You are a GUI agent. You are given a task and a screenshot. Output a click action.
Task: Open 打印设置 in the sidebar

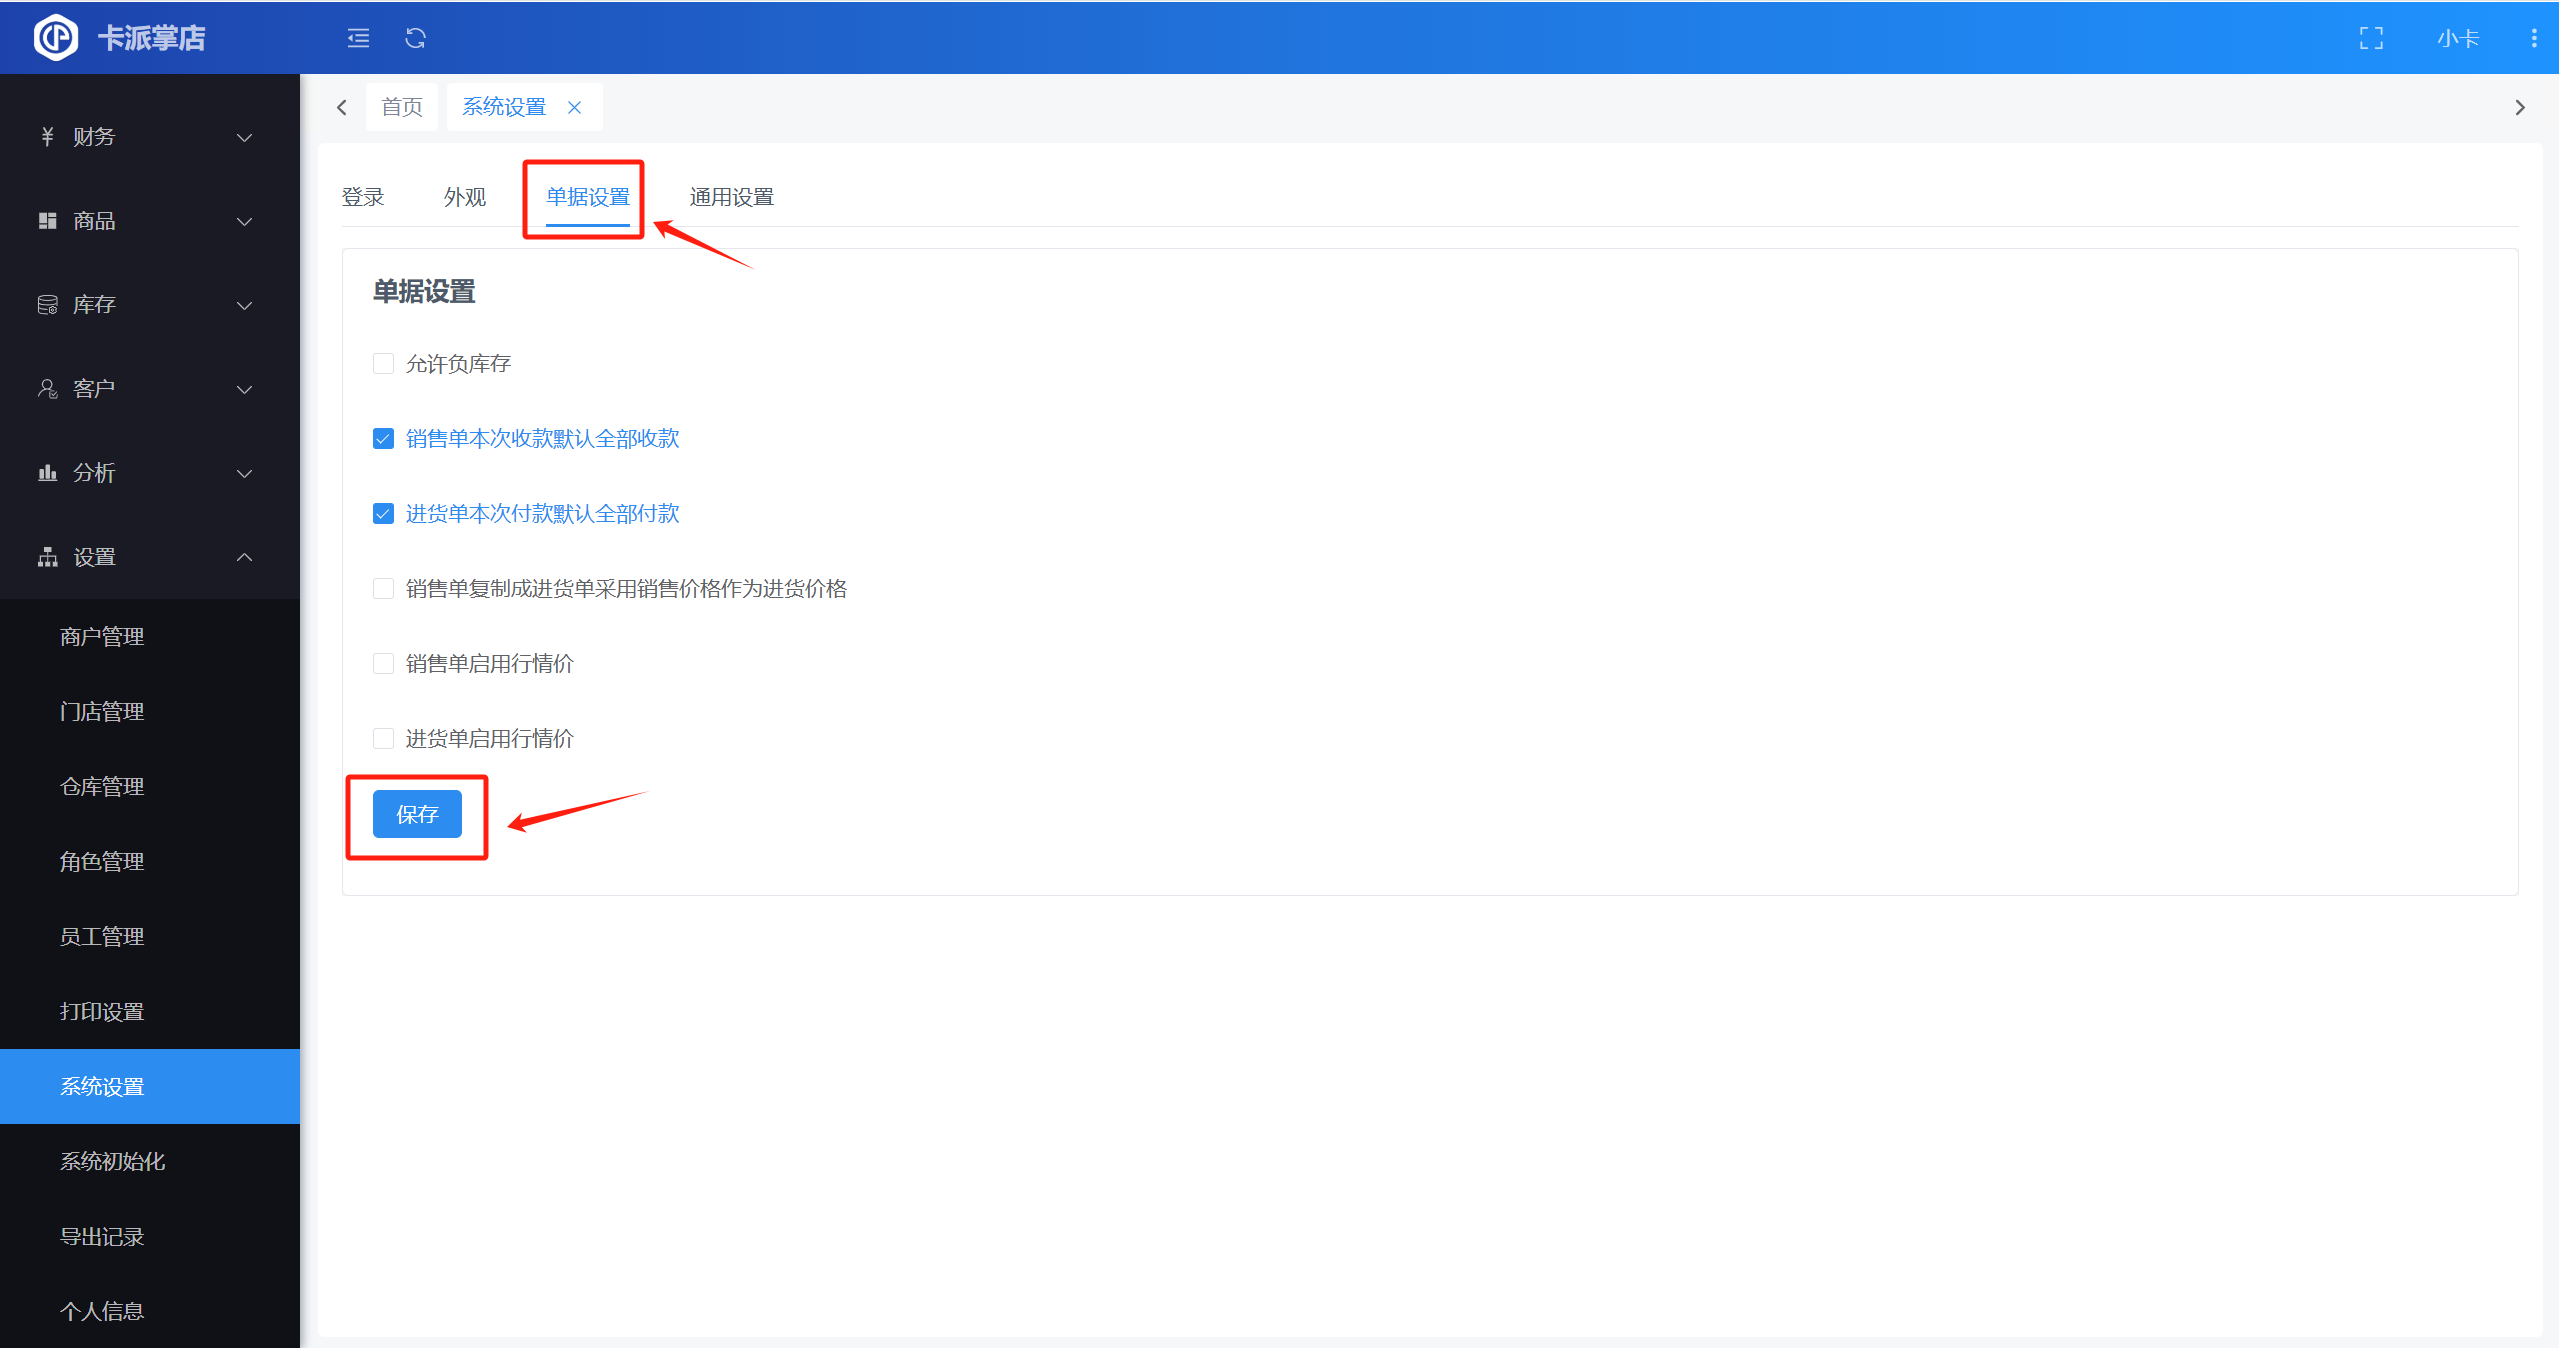(102, 1011)
